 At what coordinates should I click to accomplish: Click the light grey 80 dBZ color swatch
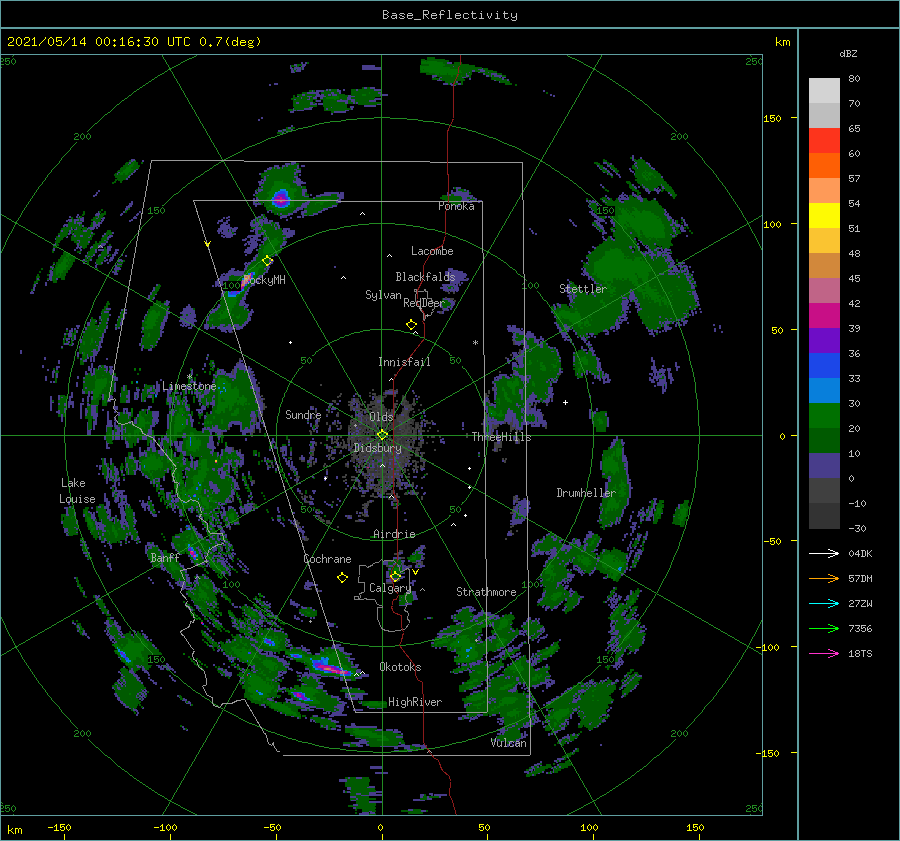pos(824,91)
